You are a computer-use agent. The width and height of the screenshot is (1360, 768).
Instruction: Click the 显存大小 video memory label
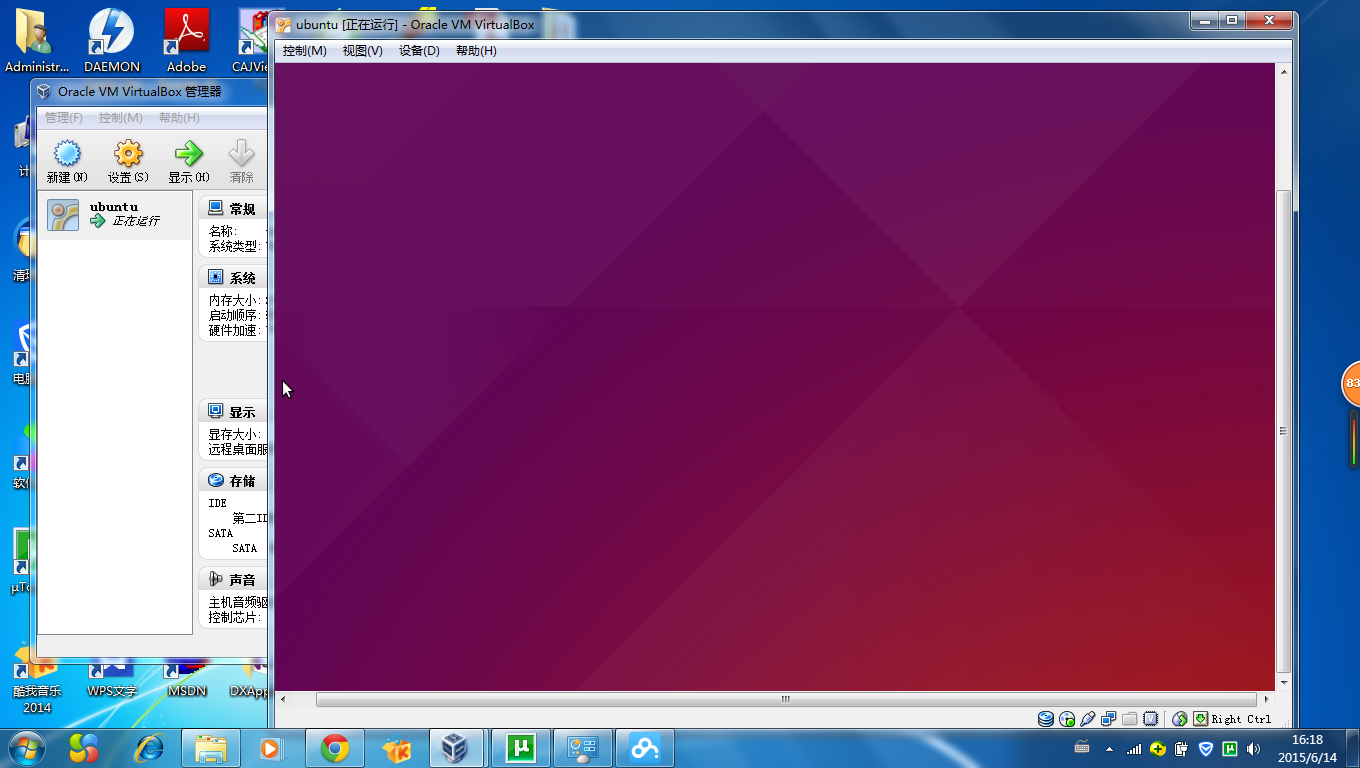(x=234, y=434)
